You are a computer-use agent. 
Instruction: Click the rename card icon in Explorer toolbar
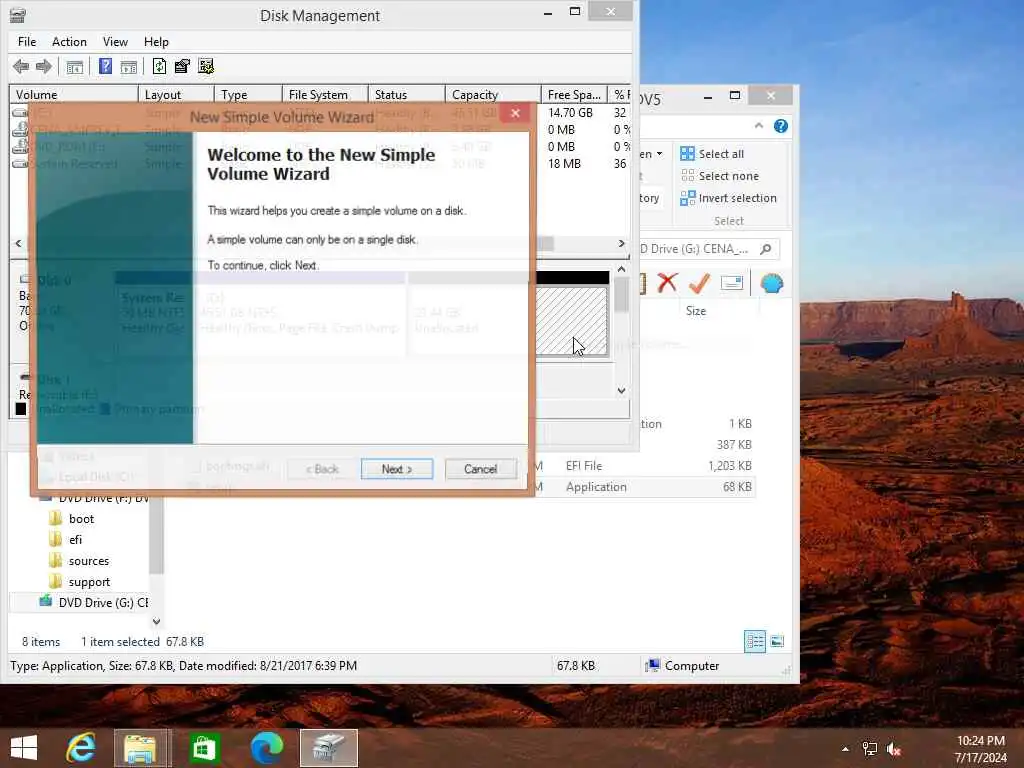coord(731,283)
